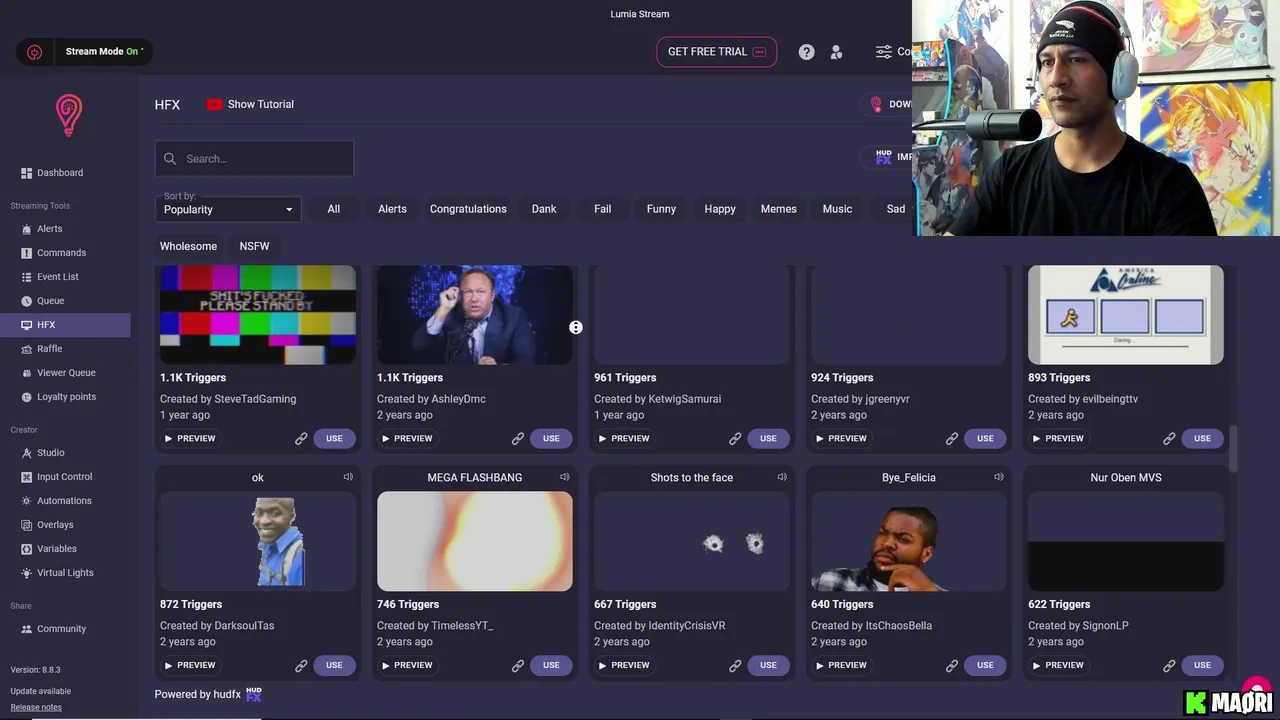
Task: Filter by Wholesome category
Action: [188, 246]
